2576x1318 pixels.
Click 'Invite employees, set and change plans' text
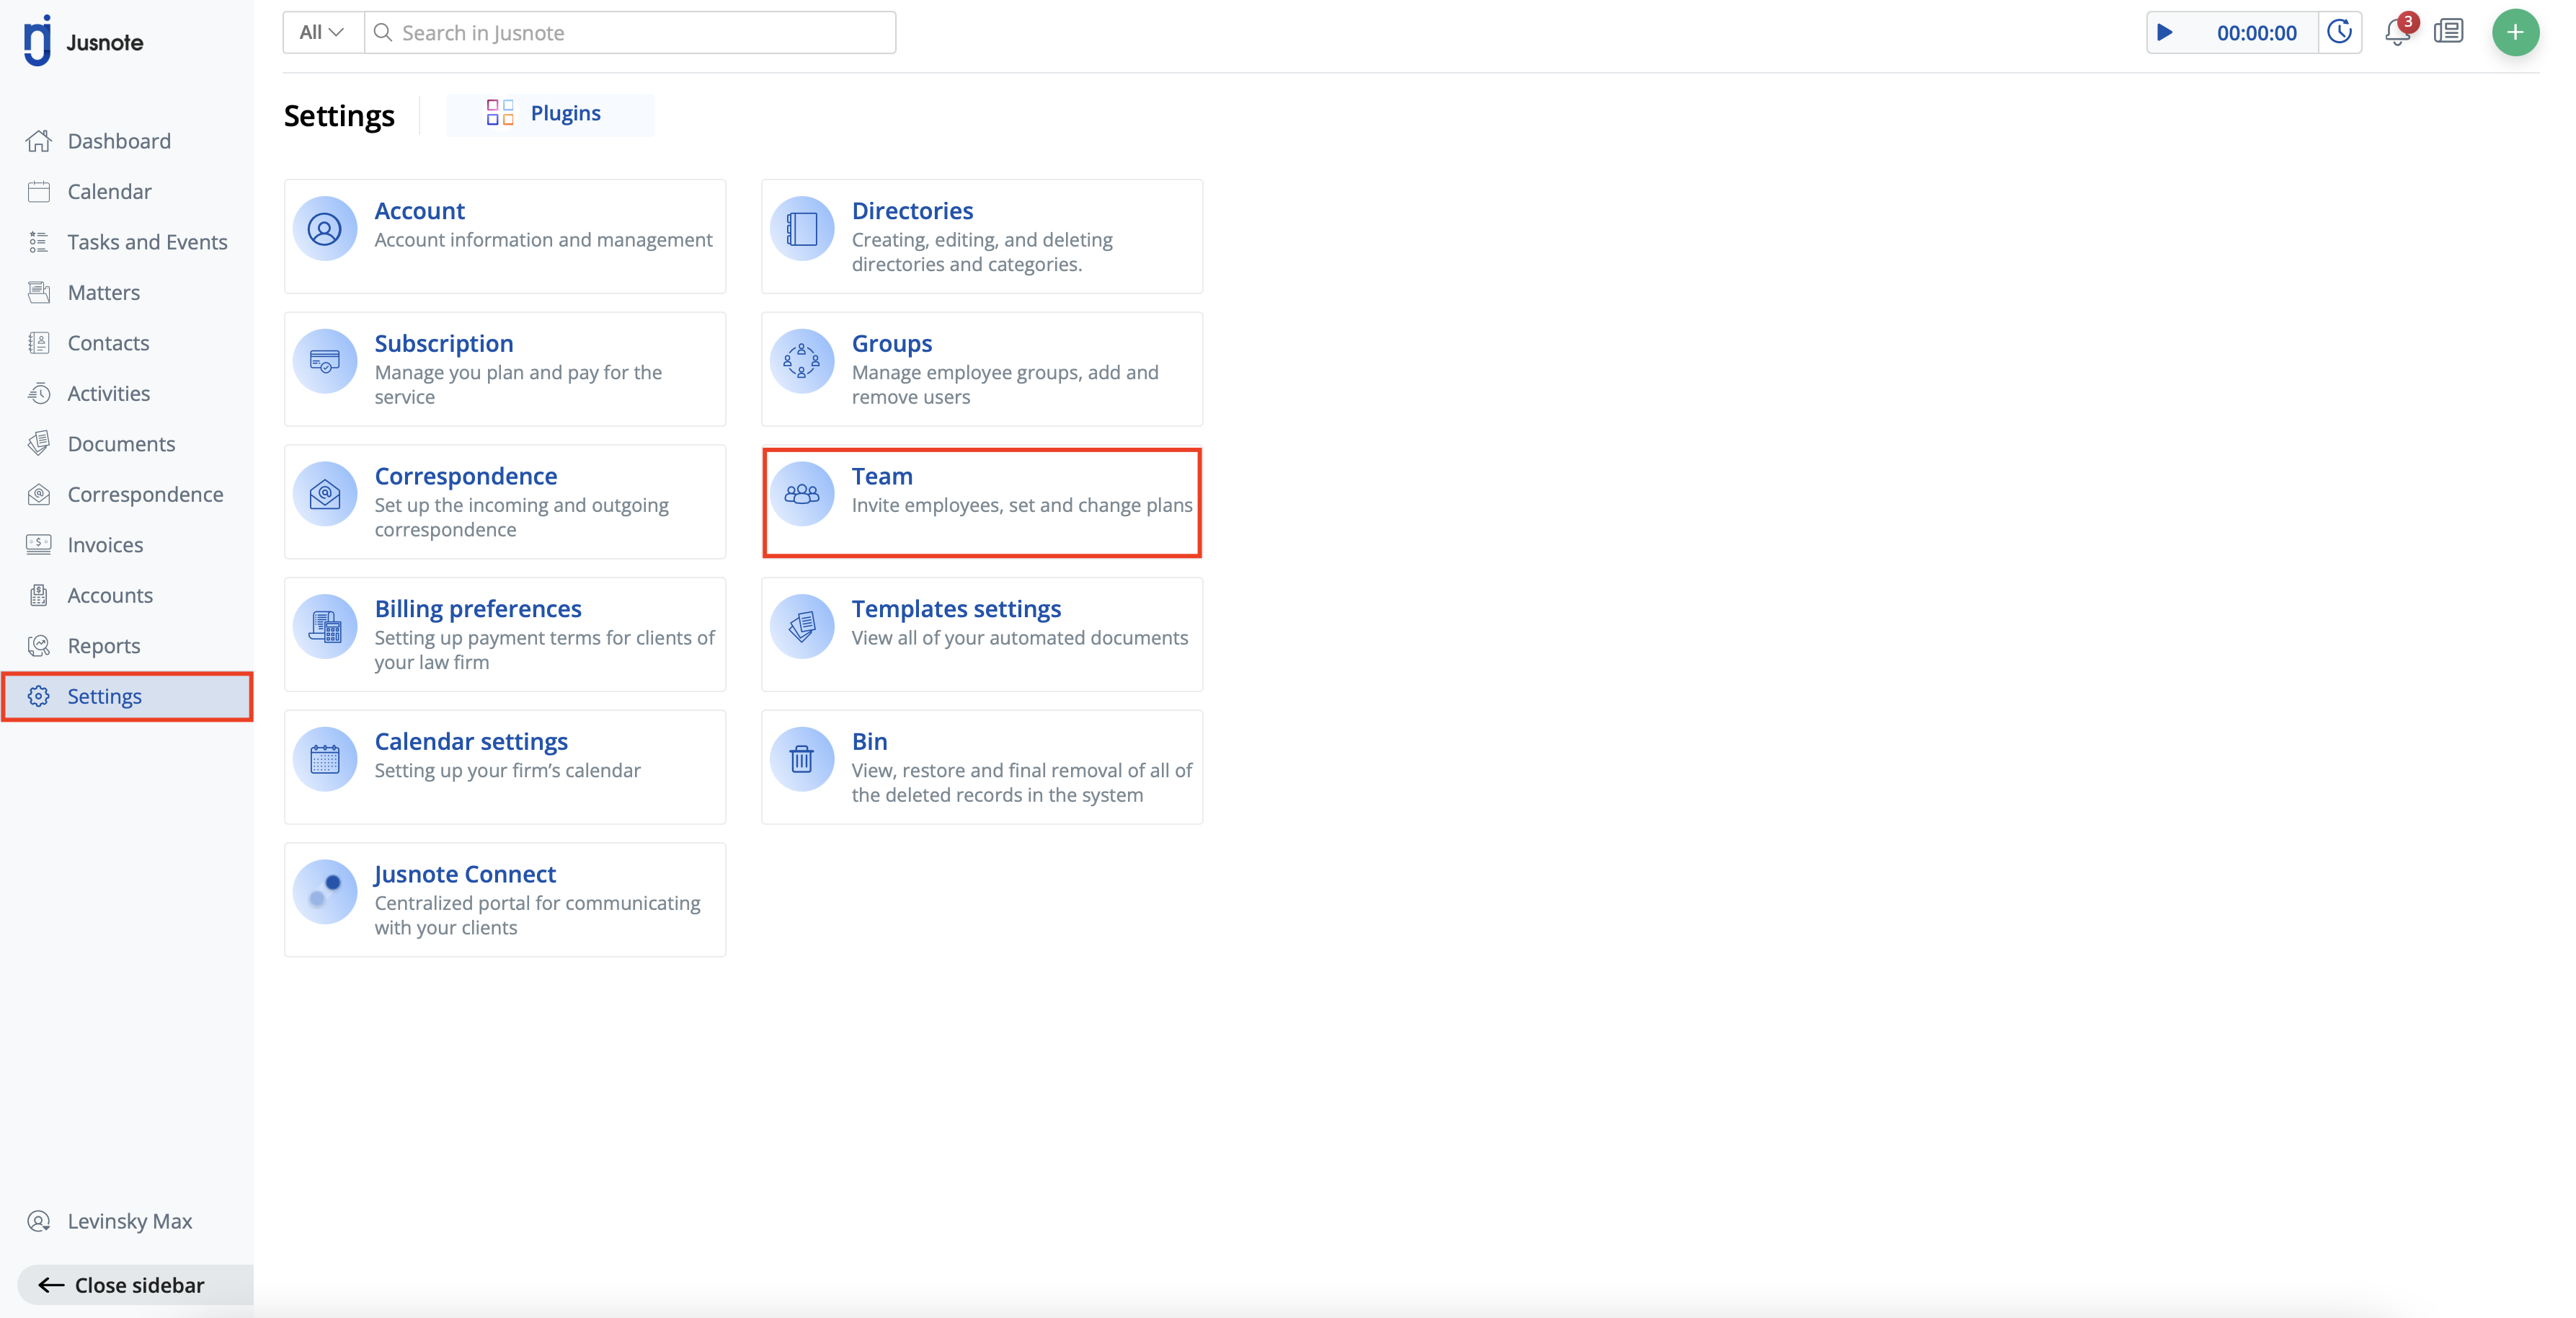coord(1022,505)
